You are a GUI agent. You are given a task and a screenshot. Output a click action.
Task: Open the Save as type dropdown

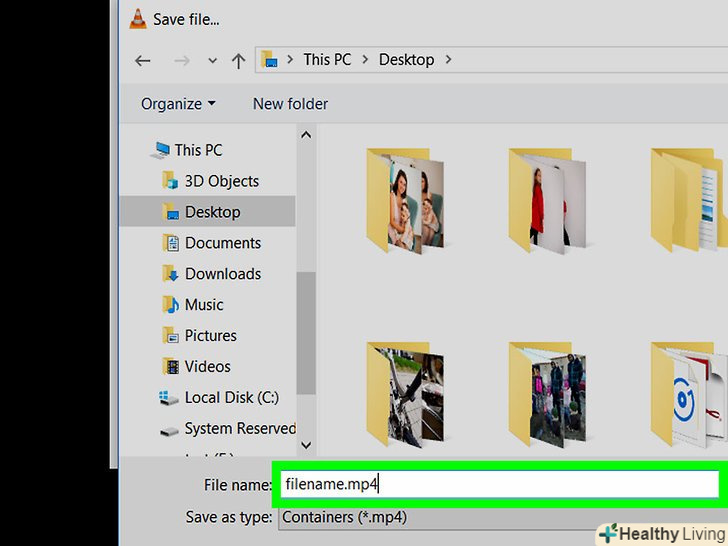tap(503, 517)
